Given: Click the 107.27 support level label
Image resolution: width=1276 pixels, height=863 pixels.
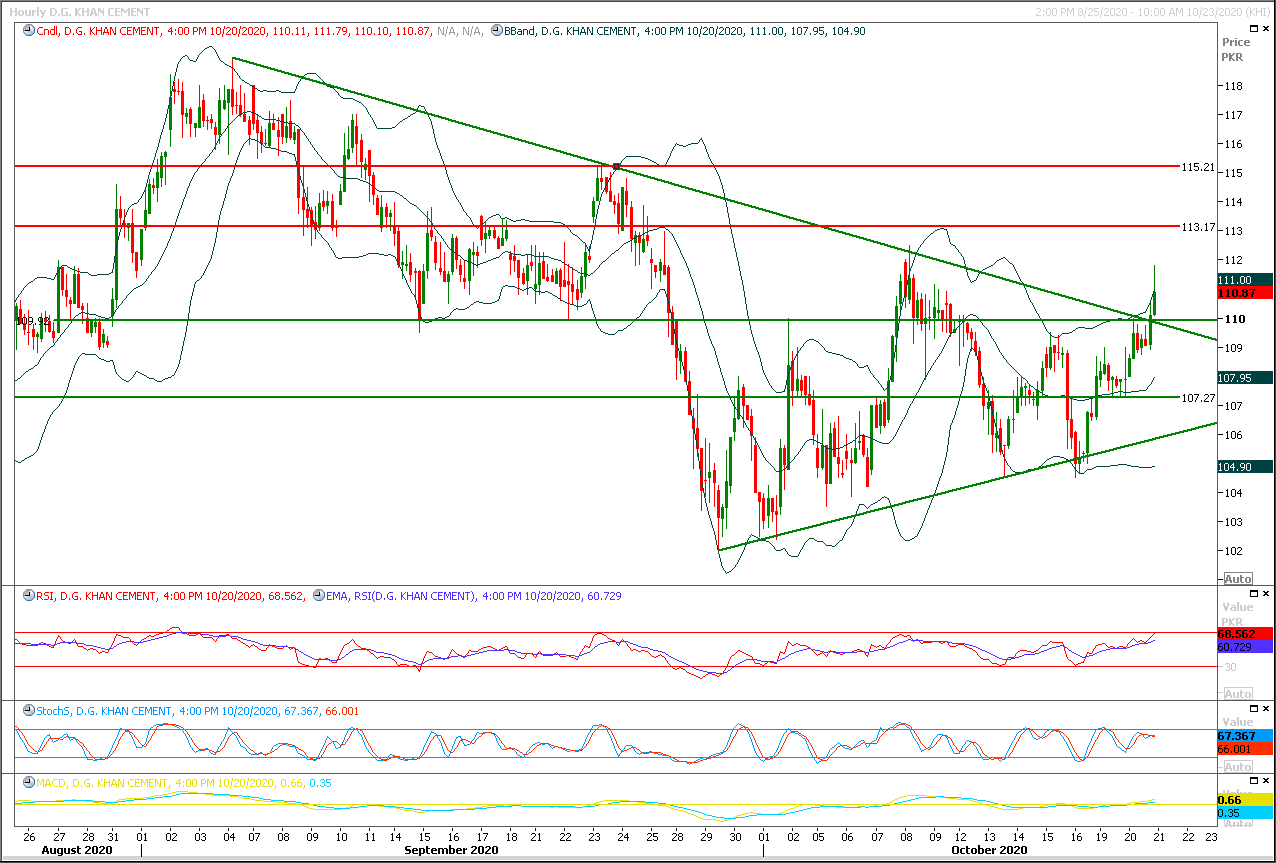Looking at the screenshot, I should (x=1197, y=398).
